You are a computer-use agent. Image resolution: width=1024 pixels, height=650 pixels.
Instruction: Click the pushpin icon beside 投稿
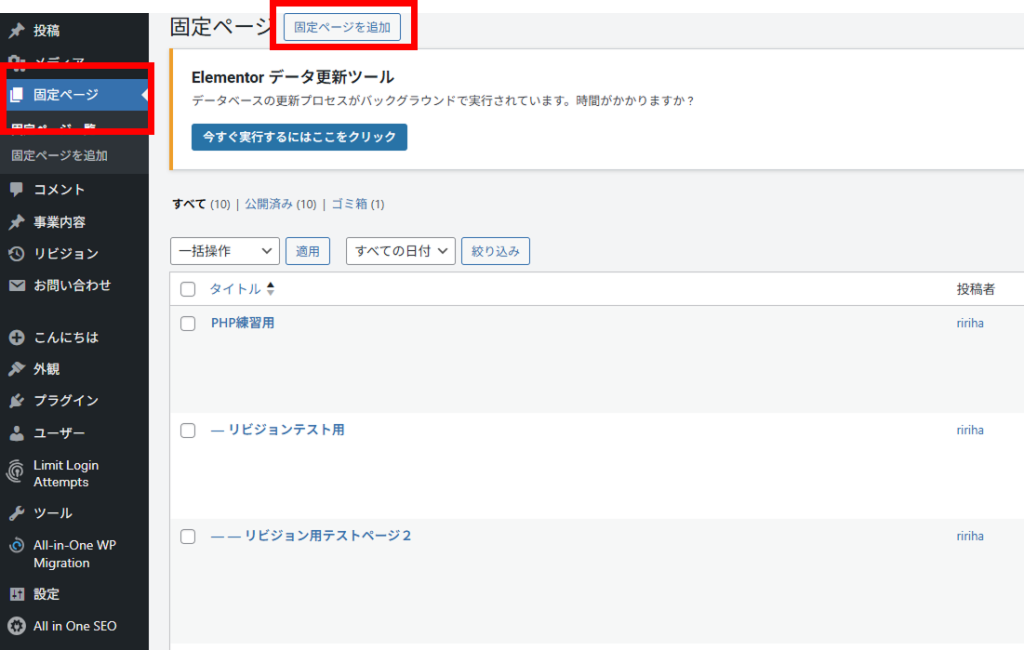pyautogui.click(x=16, y=30)
